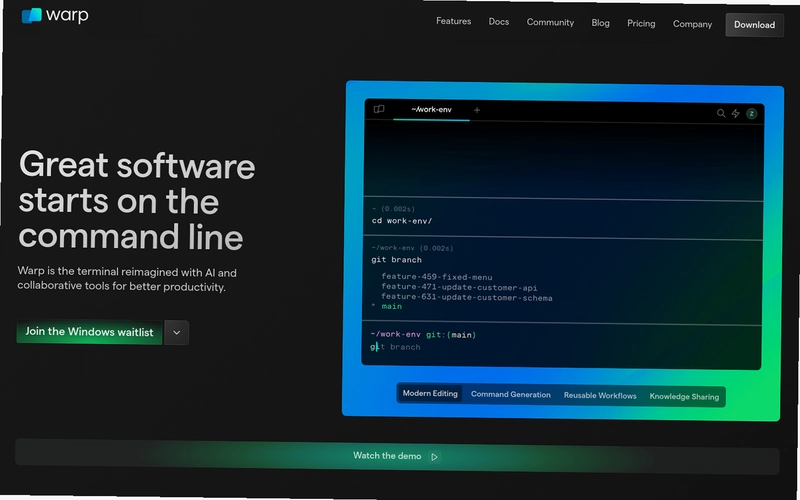
Task: Click the Watch the demo bar
Action: click(397, 456)
